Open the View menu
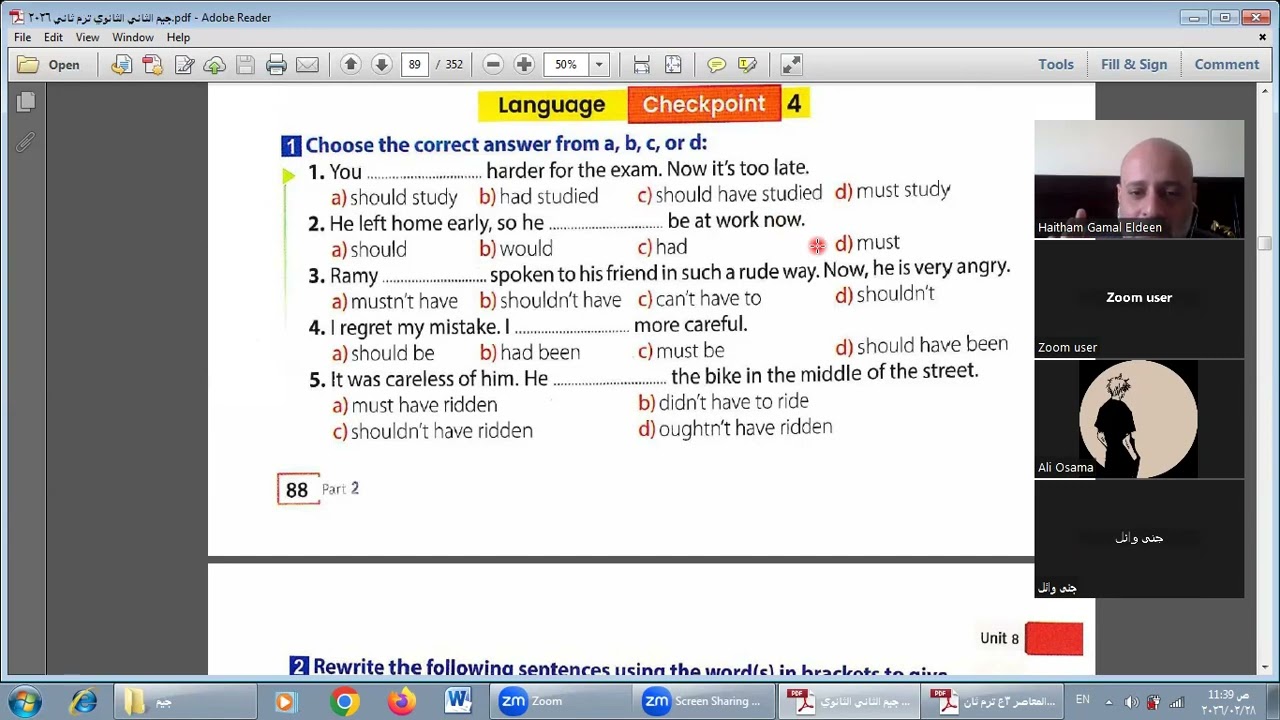 click(87, 37)
